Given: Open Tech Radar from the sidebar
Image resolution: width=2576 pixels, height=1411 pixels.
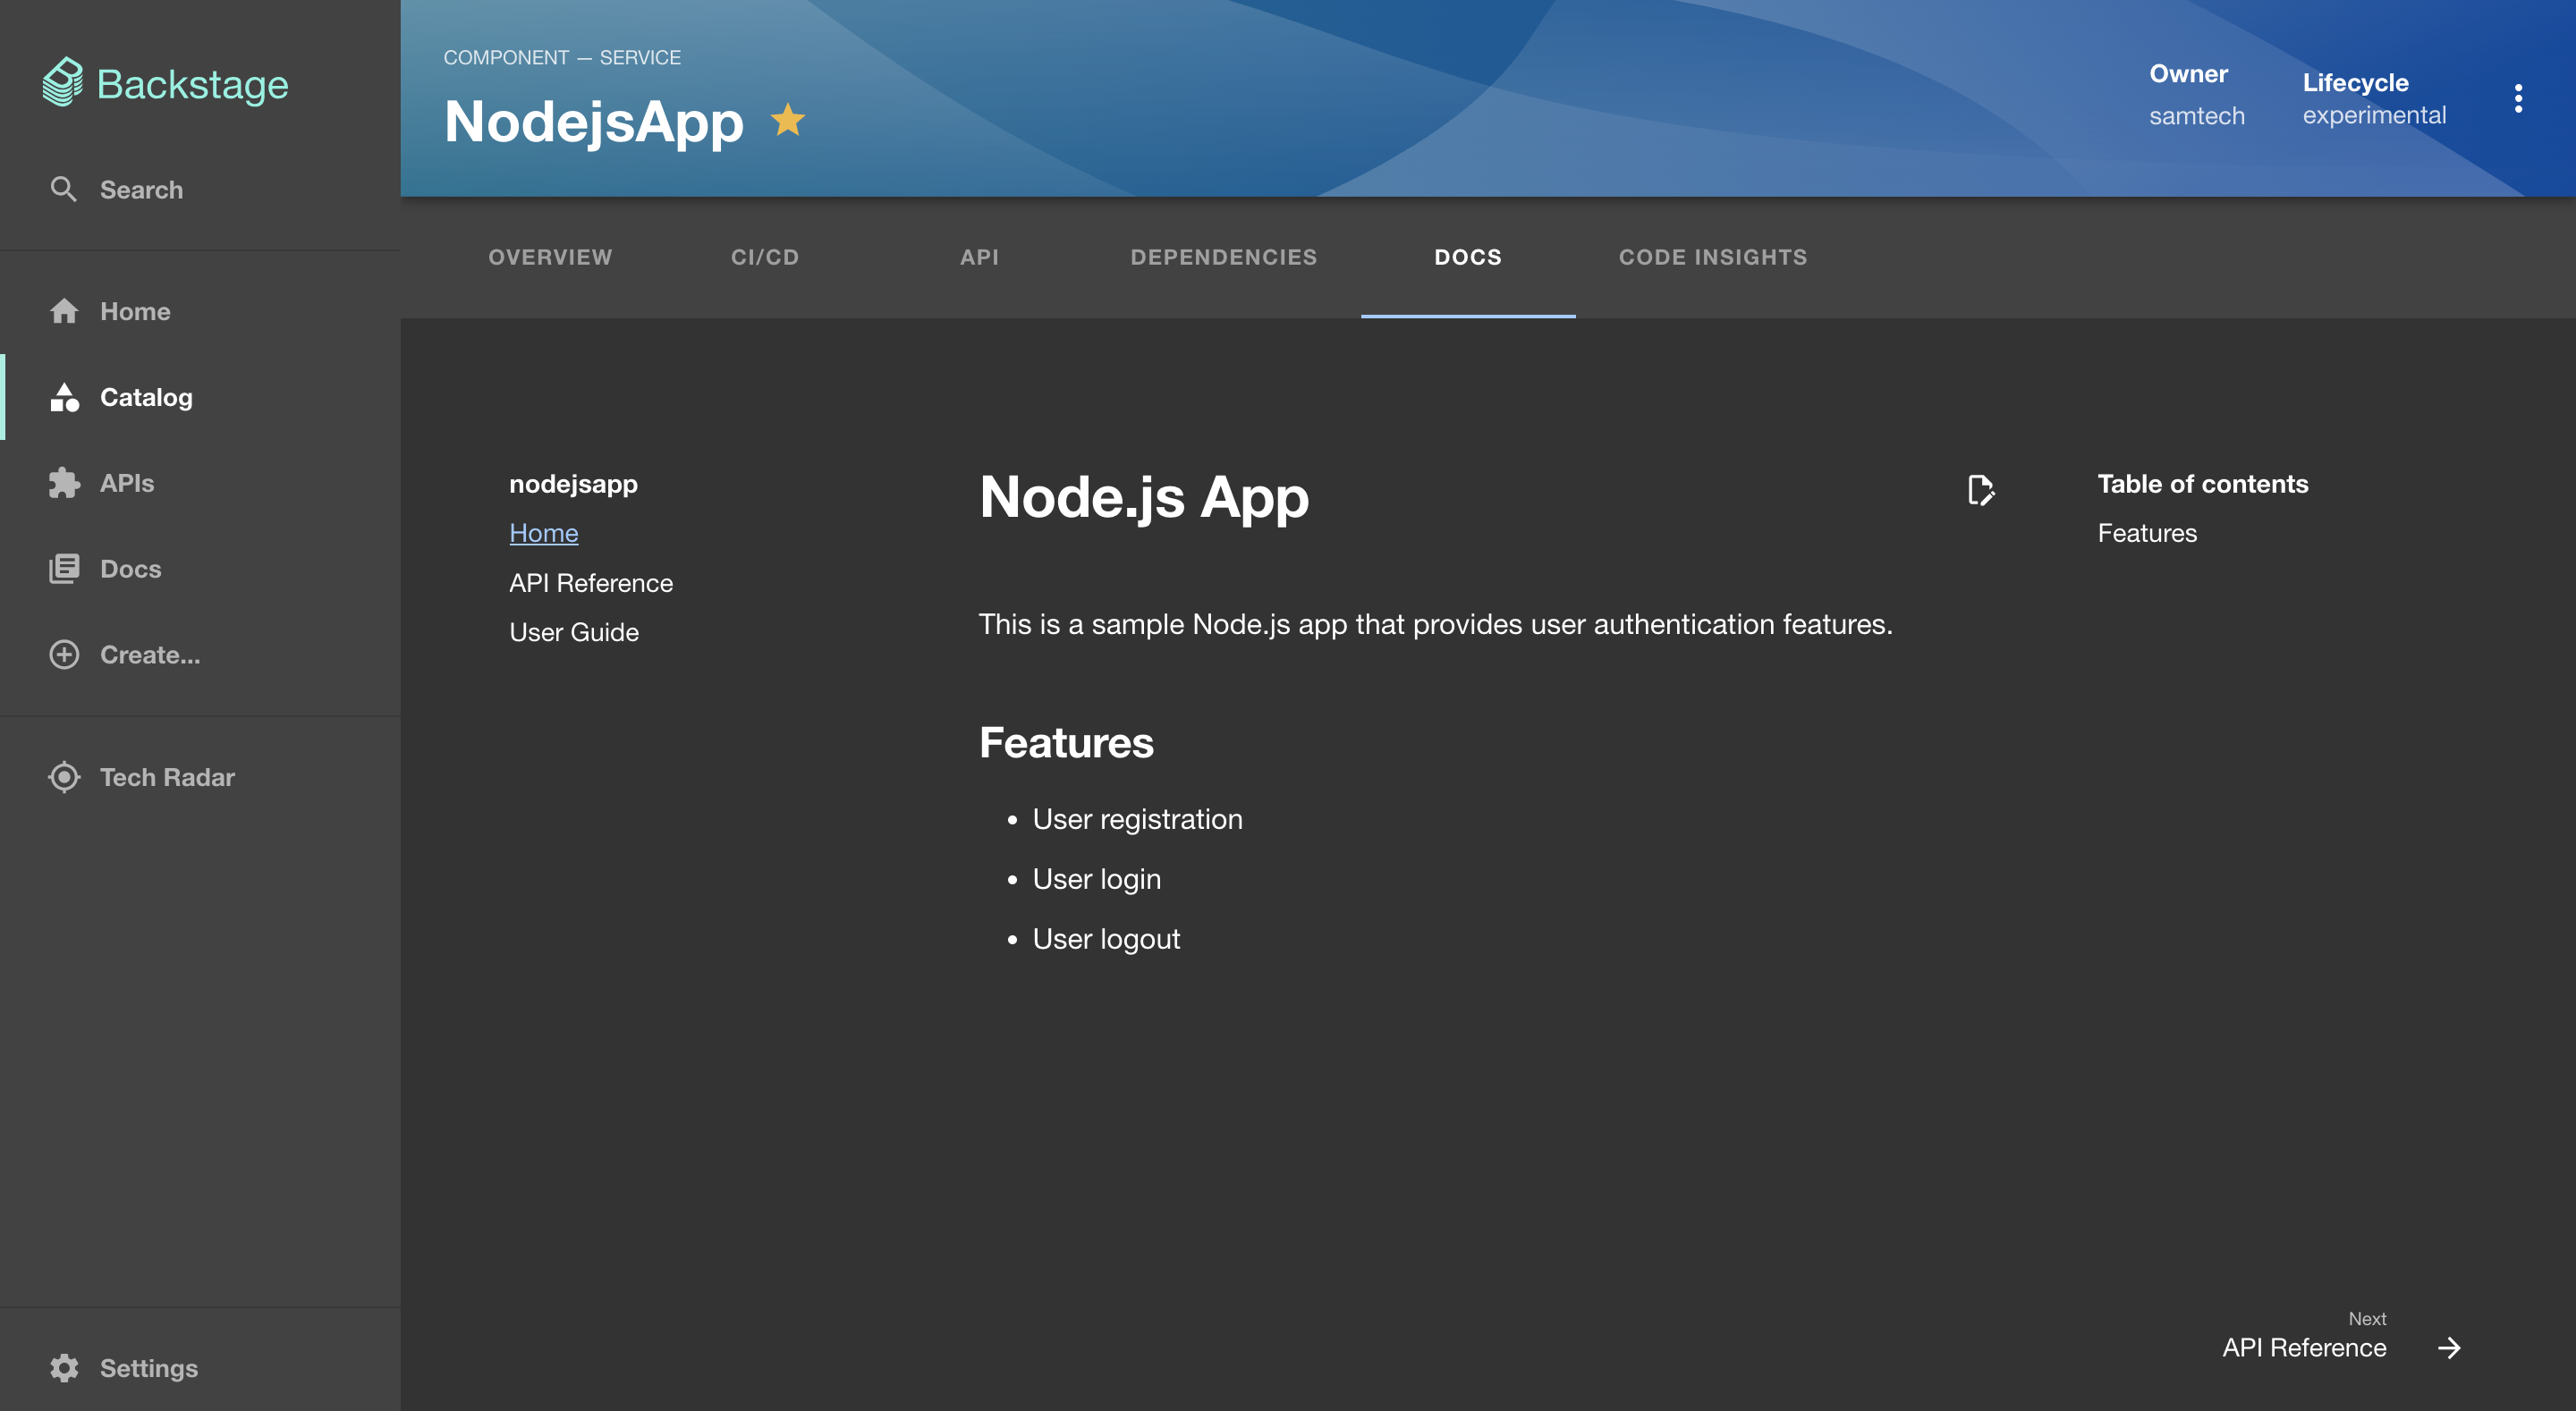Looking at the screenshot, I should 200,777.
